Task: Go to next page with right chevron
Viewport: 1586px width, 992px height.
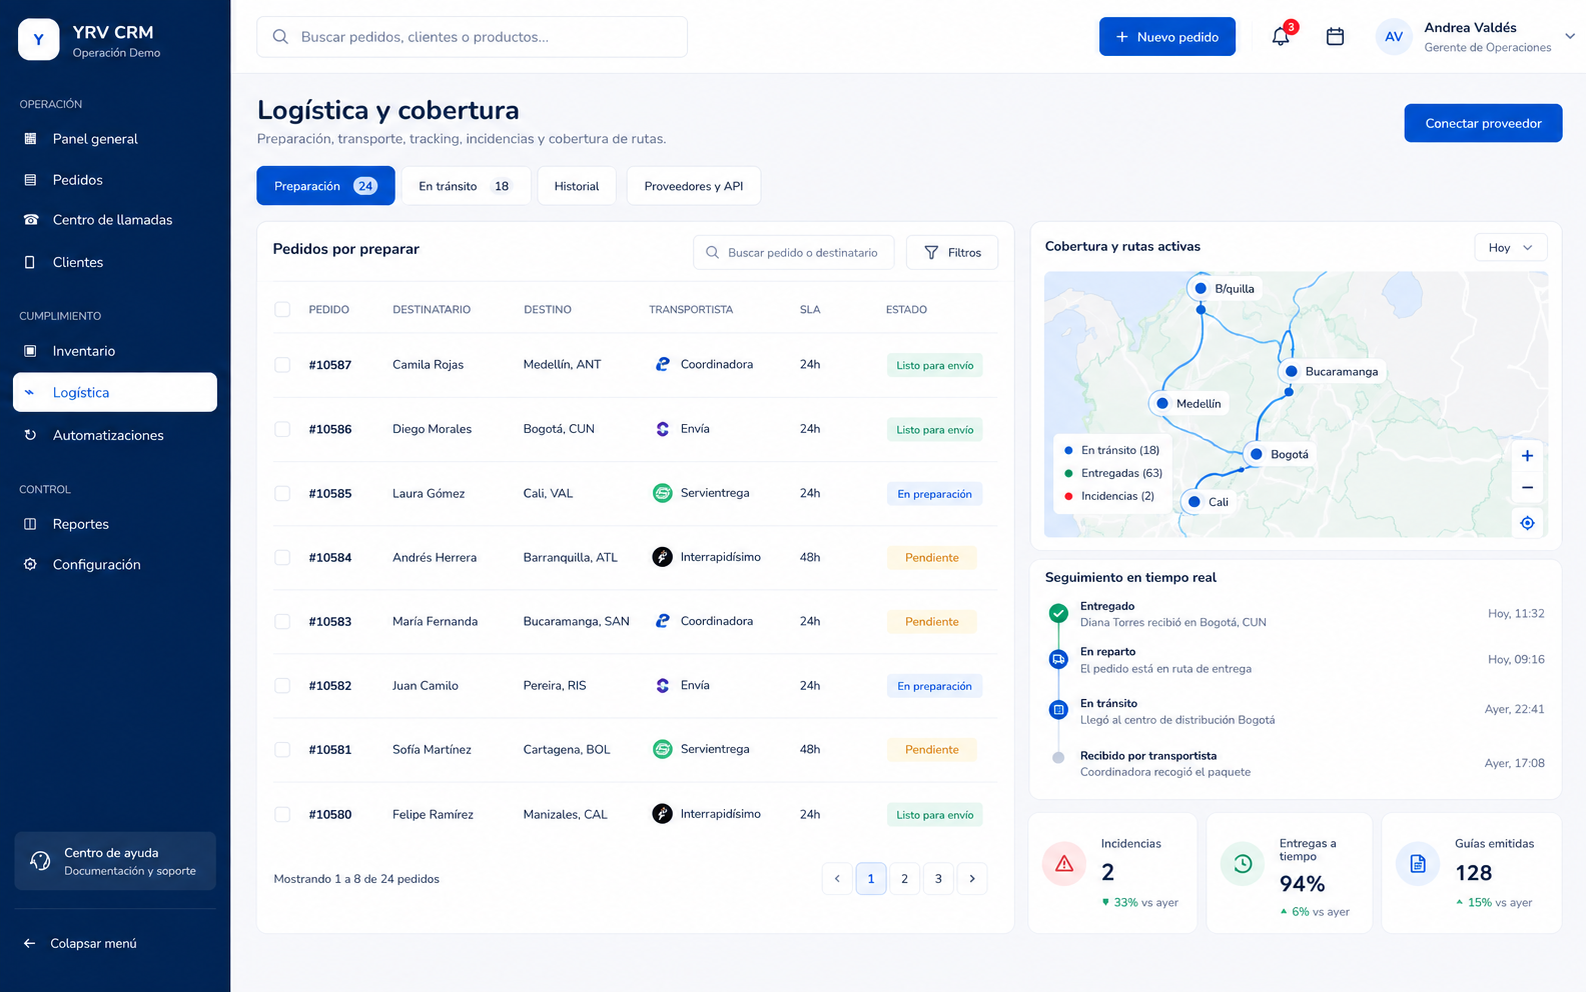Action: pos(972,878)
